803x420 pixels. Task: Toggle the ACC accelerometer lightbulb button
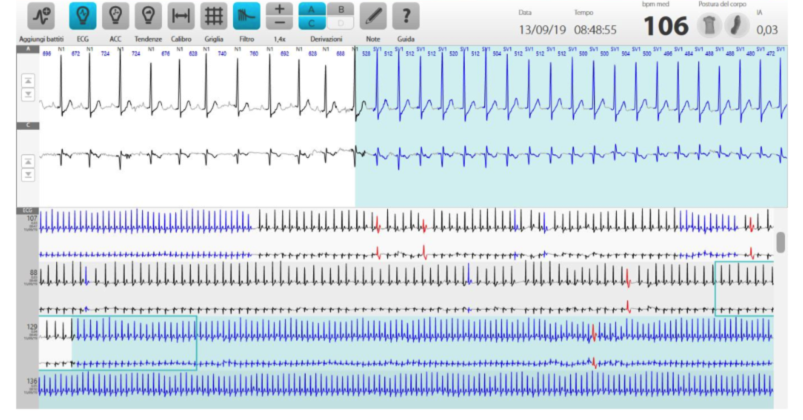pos(115,16)
